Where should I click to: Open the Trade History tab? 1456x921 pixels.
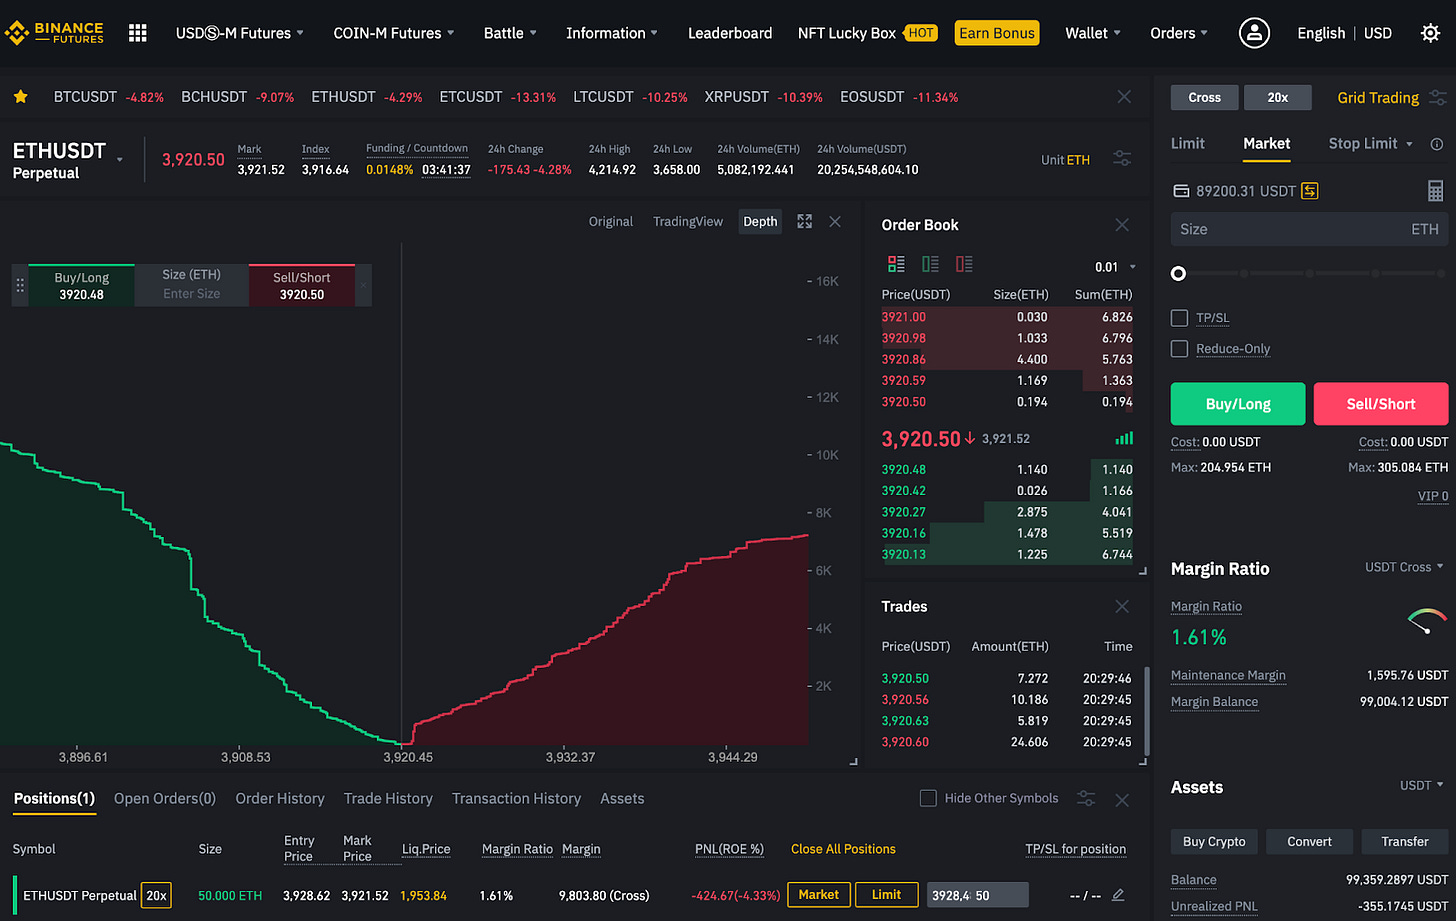[388, 798]
